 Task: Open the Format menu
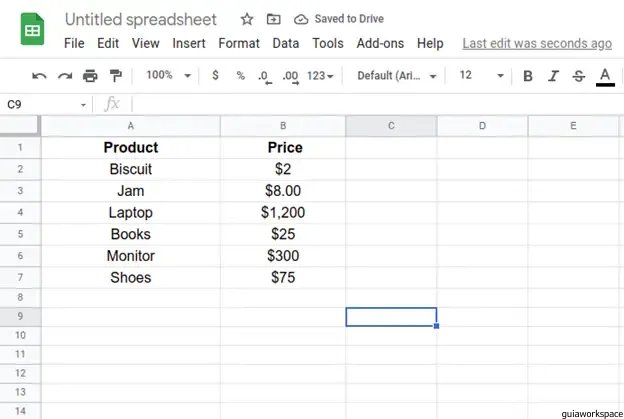pyautogui.click(x=239, y=43)
